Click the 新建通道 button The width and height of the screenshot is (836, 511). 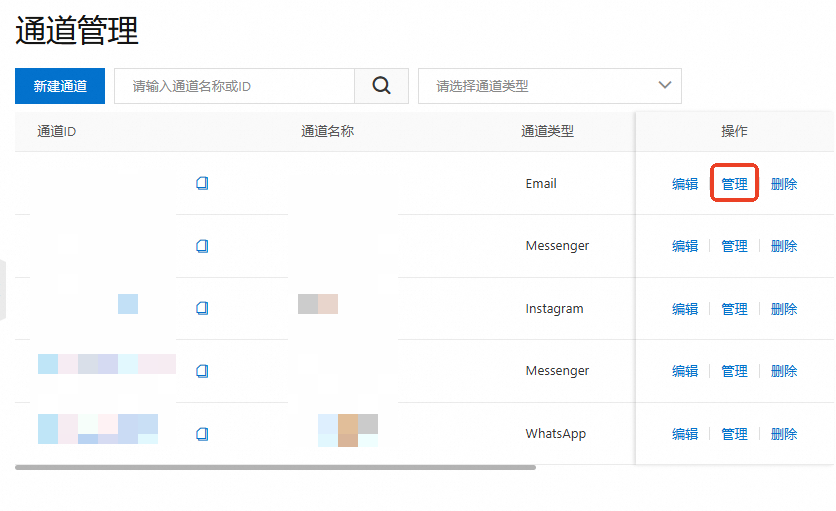(60, 86)
